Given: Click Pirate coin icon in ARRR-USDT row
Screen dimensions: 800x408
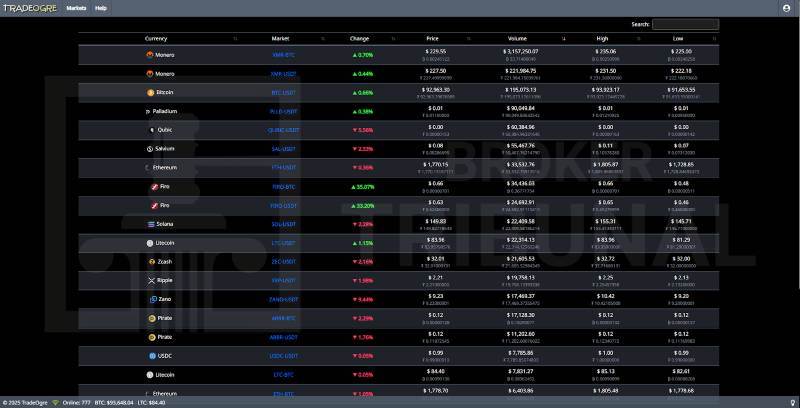Looking at the screenshot, I should point(152,337).
